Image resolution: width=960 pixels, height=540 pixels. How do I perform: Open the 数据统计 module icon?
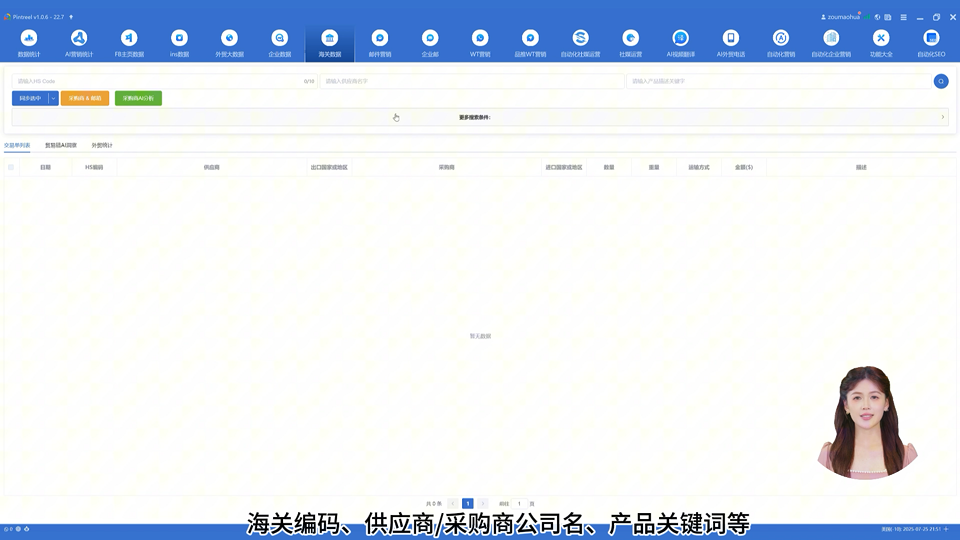tap(29, 38)
